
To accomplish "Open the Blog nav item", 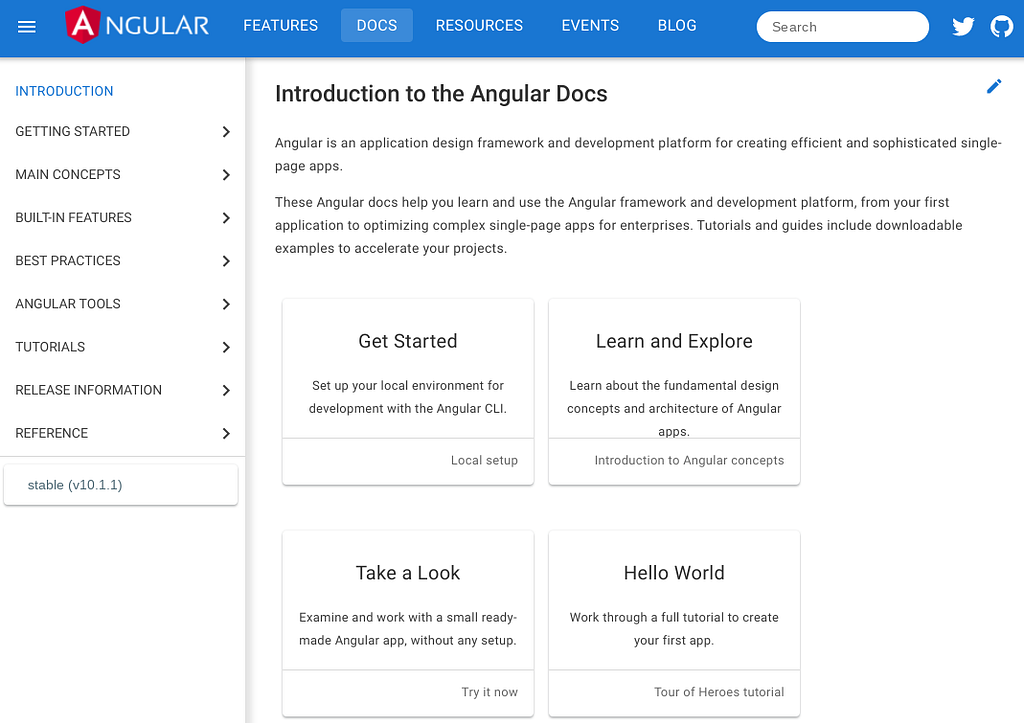I will point(677,25).
